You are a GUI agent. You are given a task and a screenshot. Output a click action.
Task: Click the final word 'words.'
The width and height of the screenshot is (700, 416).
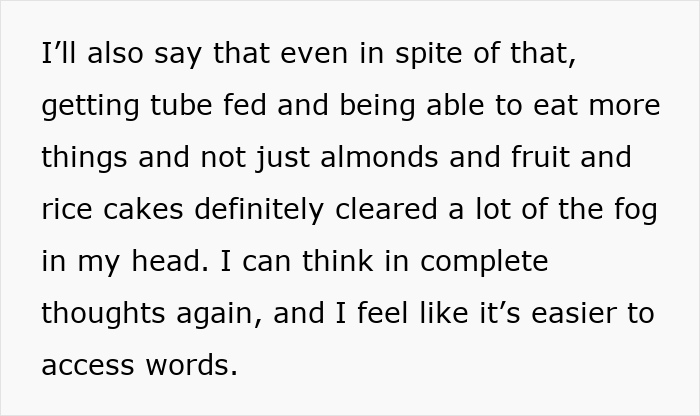192,365
